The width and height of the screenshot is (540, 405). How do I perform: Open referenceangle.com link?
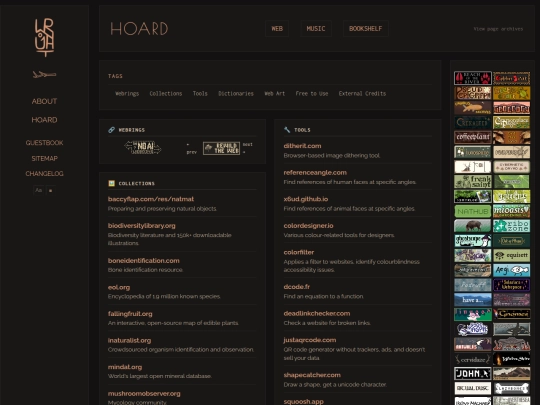315,173
